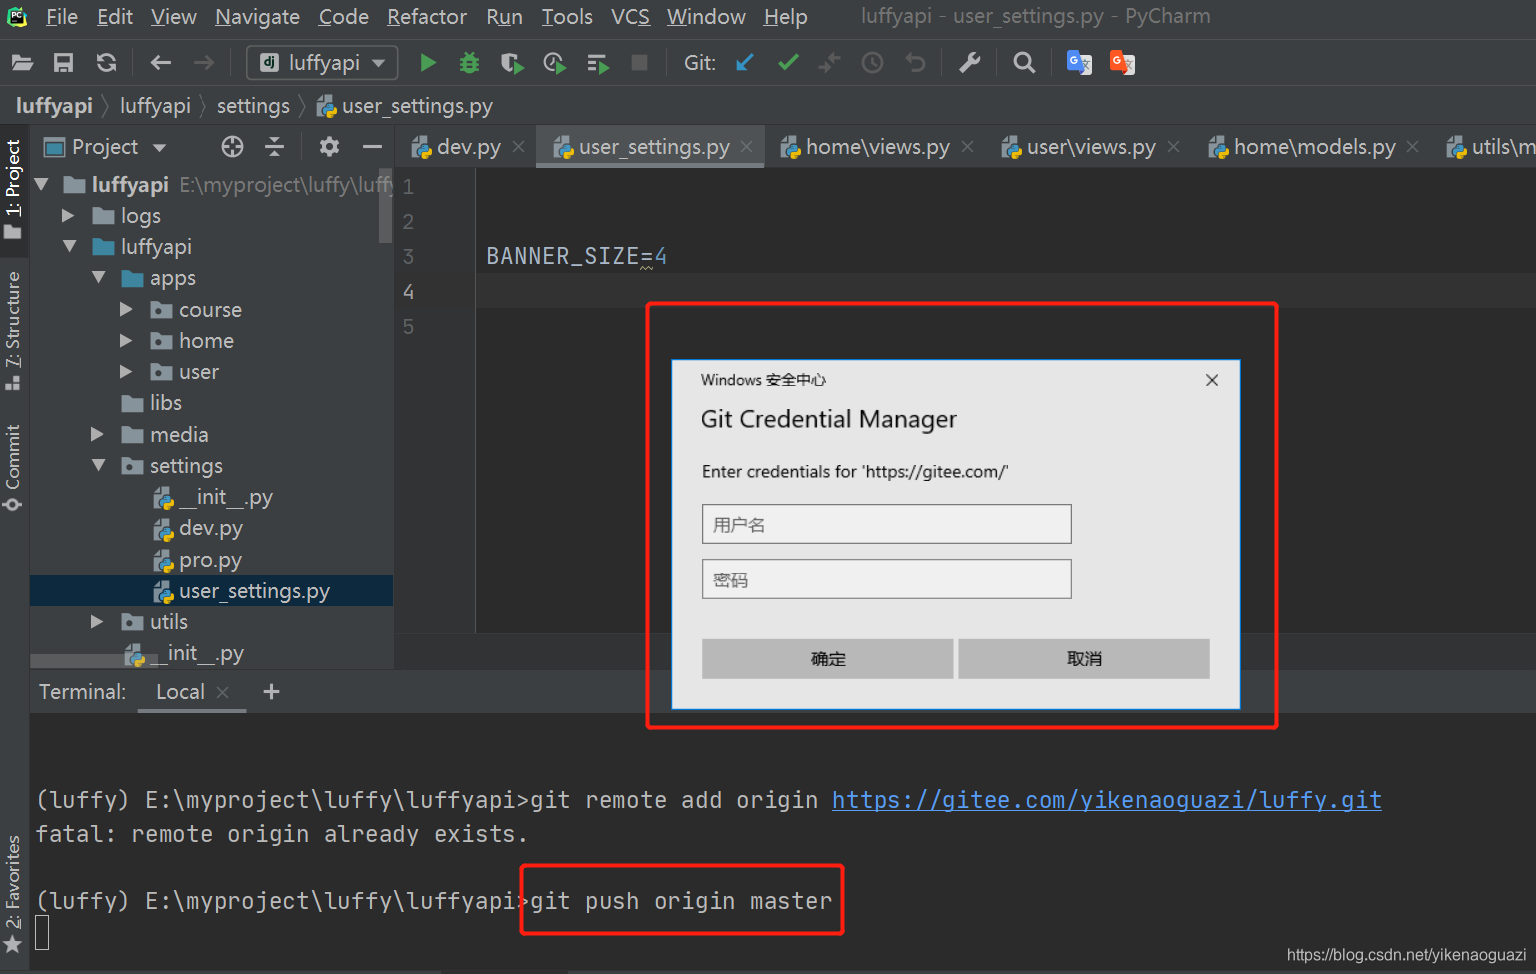Open the Commit tool window tab
Image resolution: width=1536 pixels, height=974 pixels.
(13, 467)
